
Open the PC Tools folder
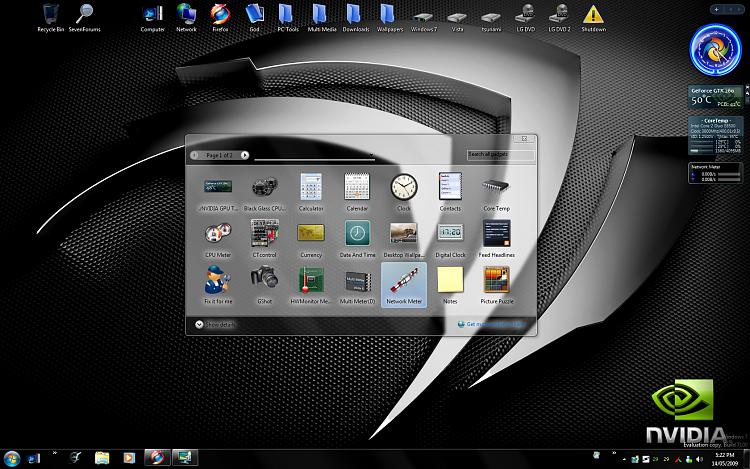288,18
